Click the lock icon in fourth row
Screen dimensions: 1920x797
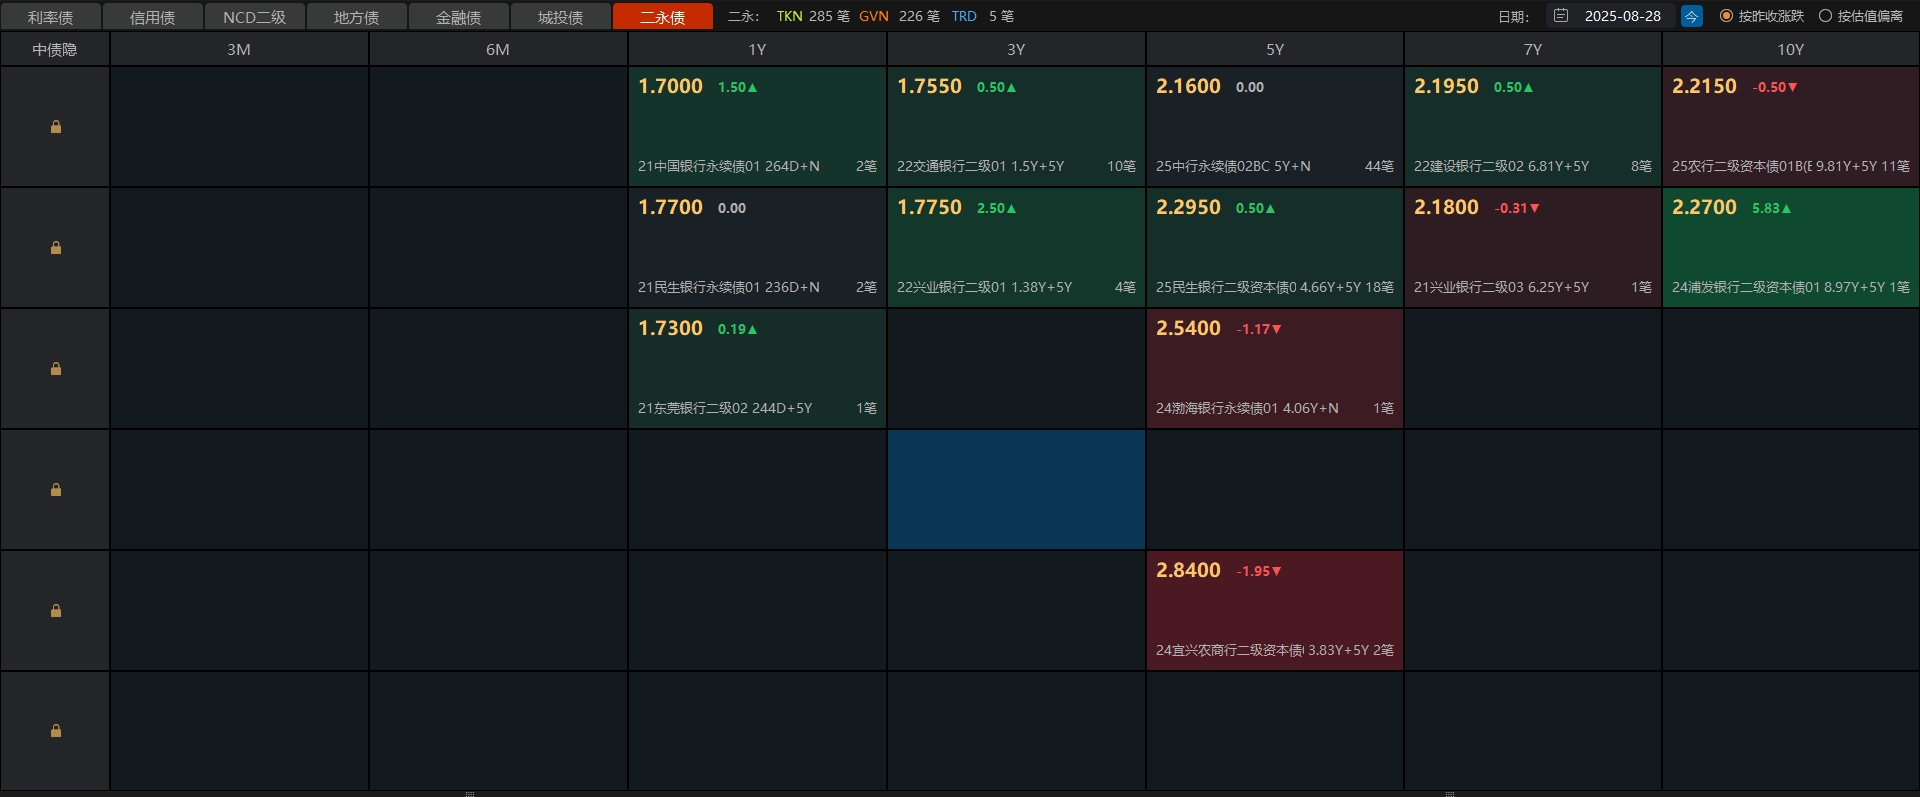pyautogui.click(x=56, y=490)
